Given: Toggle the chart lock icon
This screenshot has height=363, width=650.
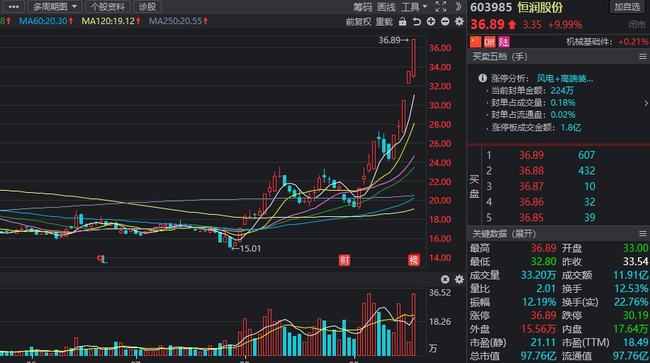Looking at the screenshot, I should point(403,22).
